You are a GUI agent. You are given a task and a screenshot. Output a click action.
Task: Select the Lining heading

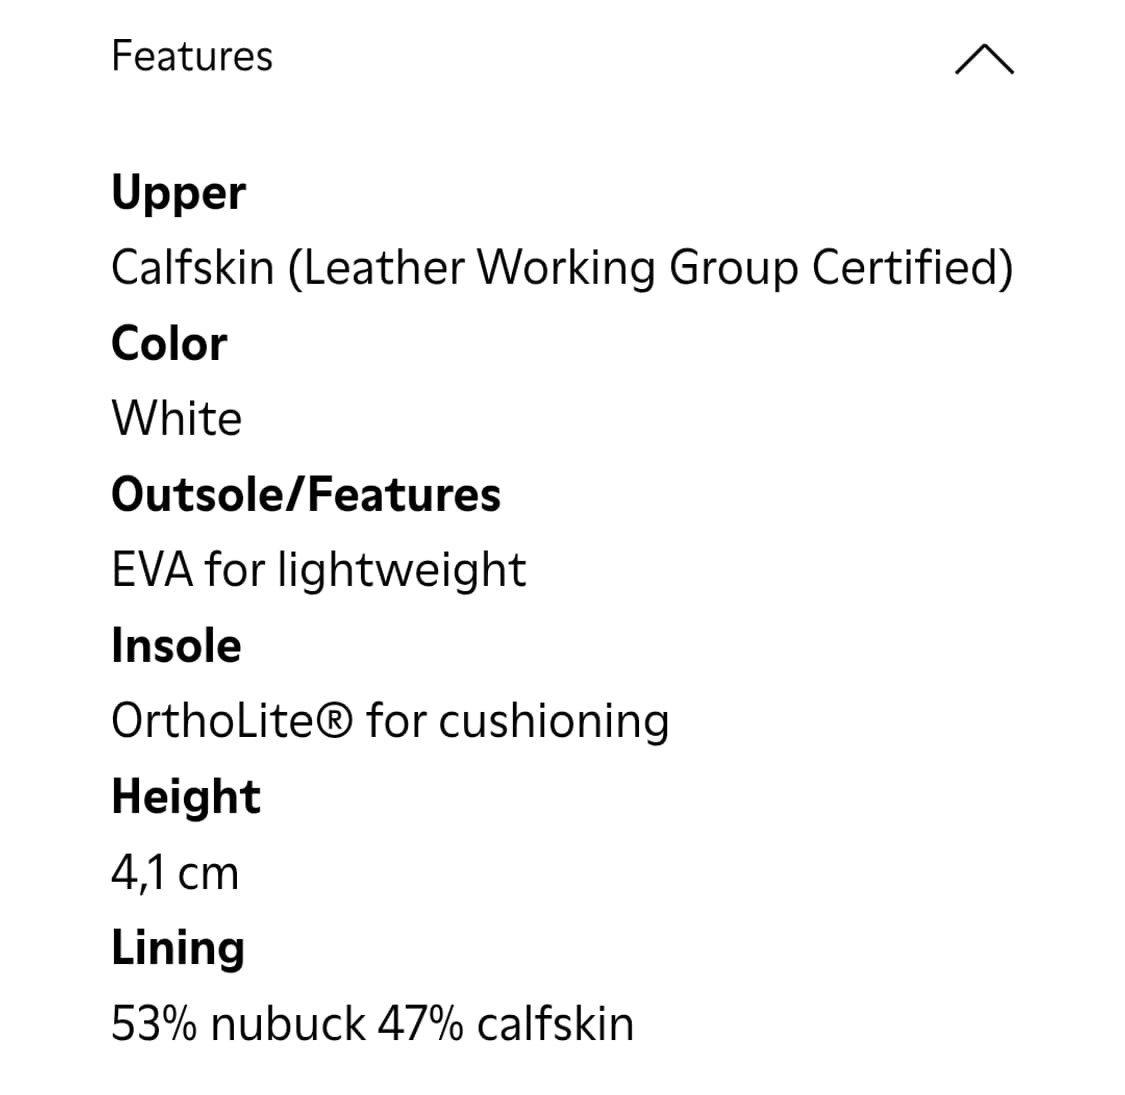(x=178, y=949)
